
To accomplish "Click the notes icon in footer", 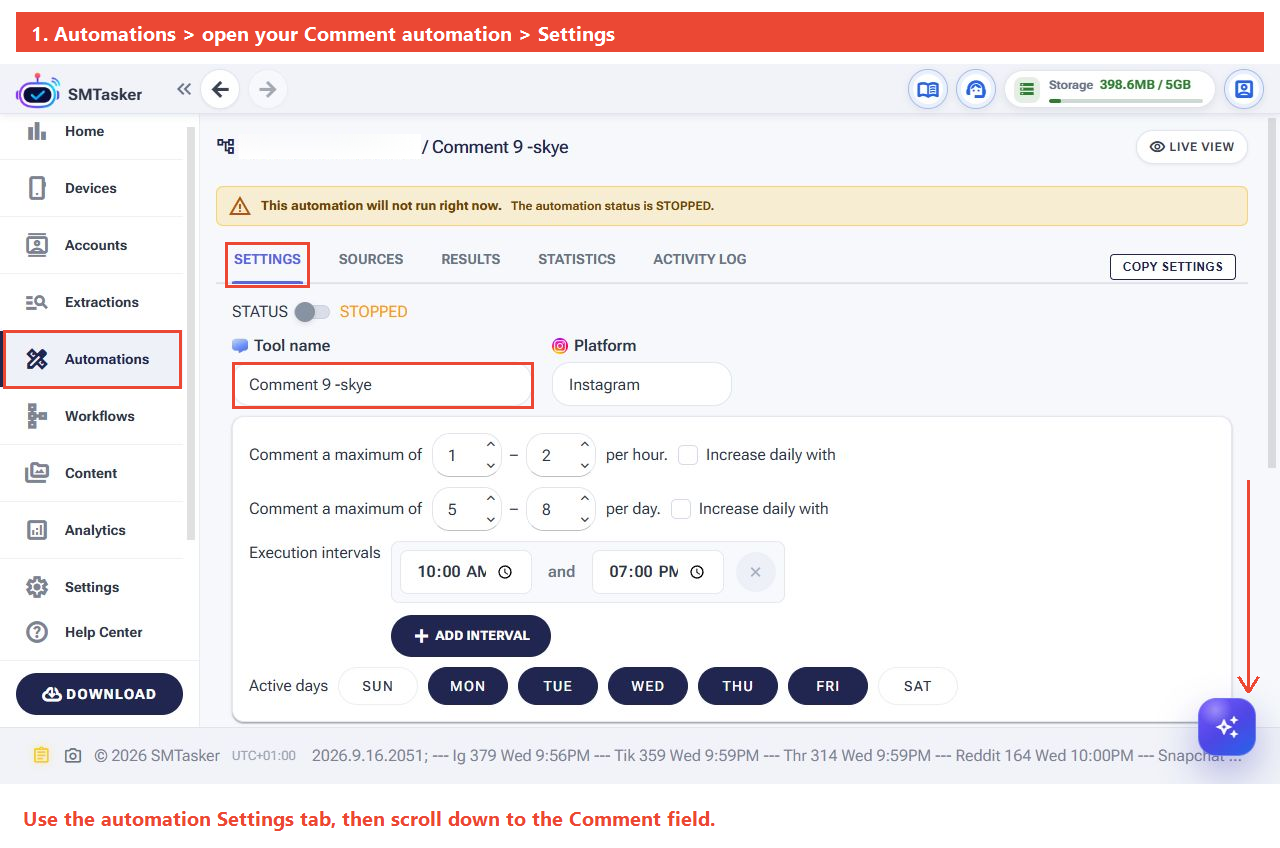I will (x=40, y=756).
